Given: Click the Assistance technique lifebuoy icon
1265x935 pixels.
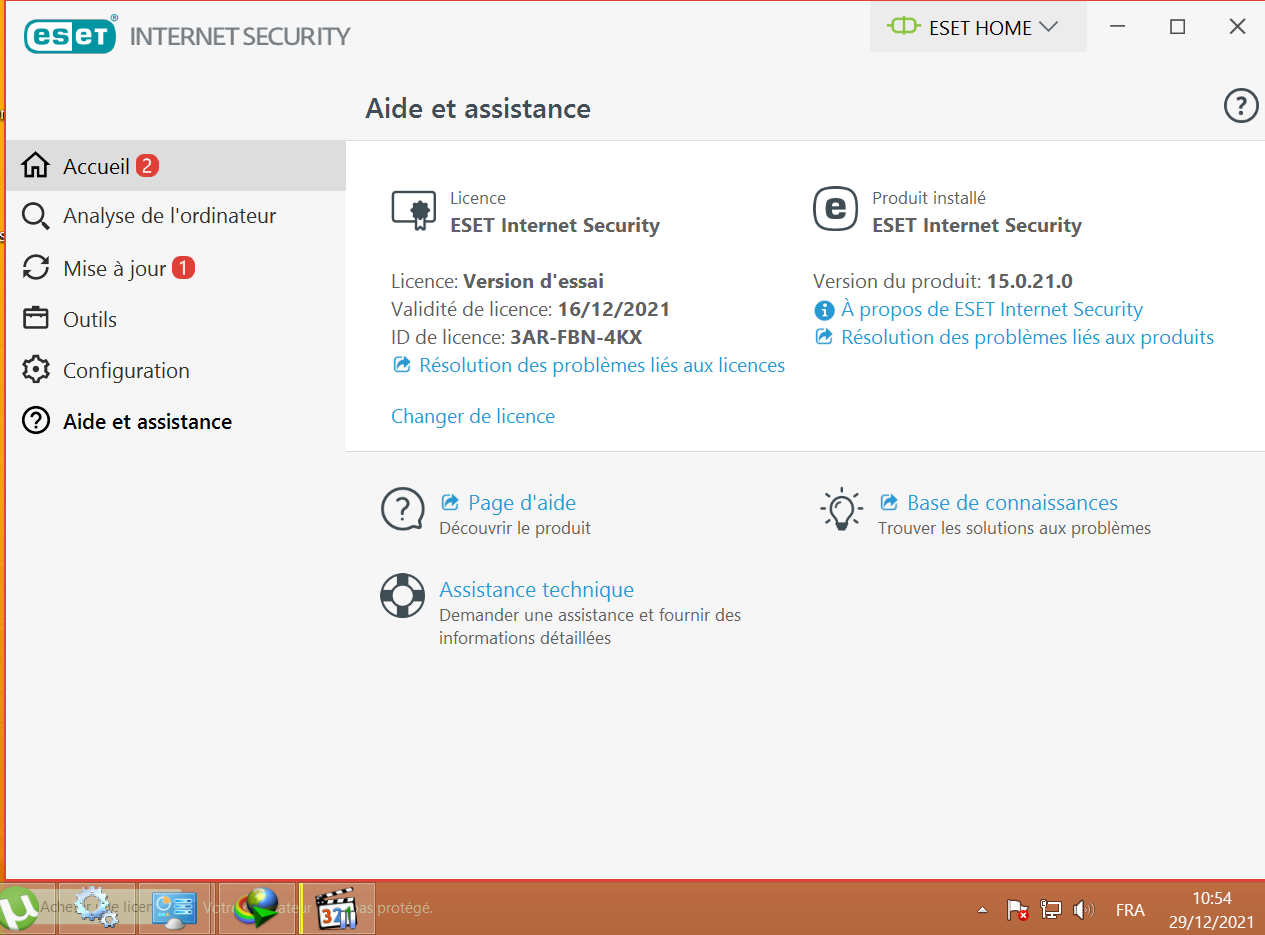Looking at the screenshot, I should click(403, 596).
